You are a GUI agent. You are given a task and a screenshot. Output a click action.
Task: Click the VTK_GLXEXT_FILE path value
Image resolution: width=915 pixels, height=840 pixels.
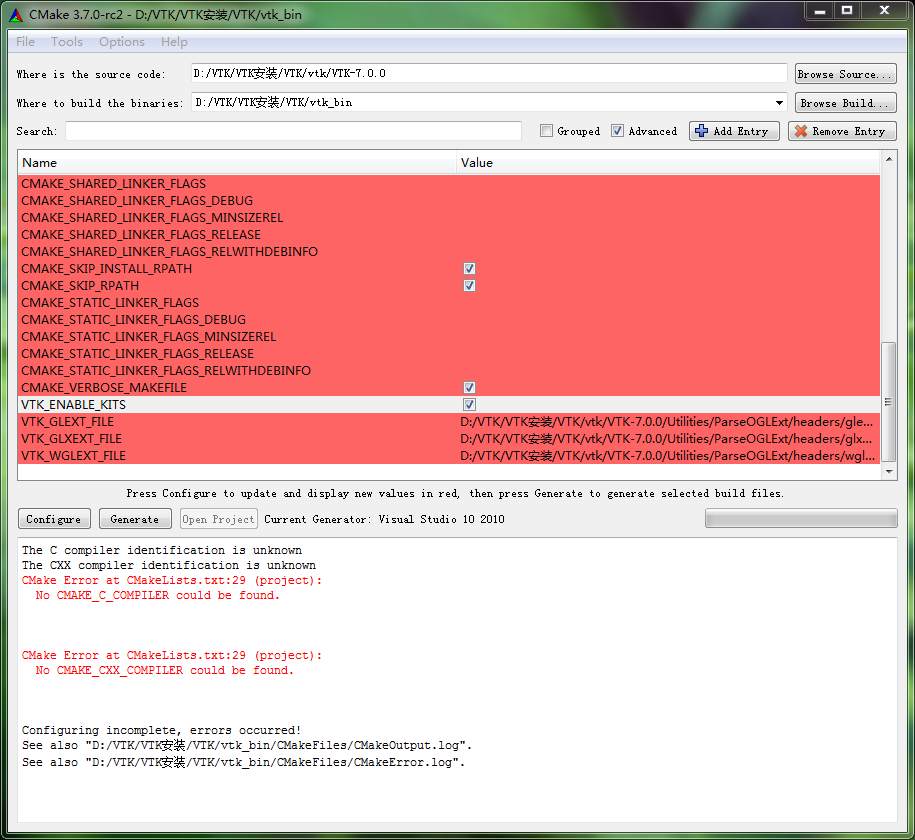pyautogui.click(x=667, y=438)
